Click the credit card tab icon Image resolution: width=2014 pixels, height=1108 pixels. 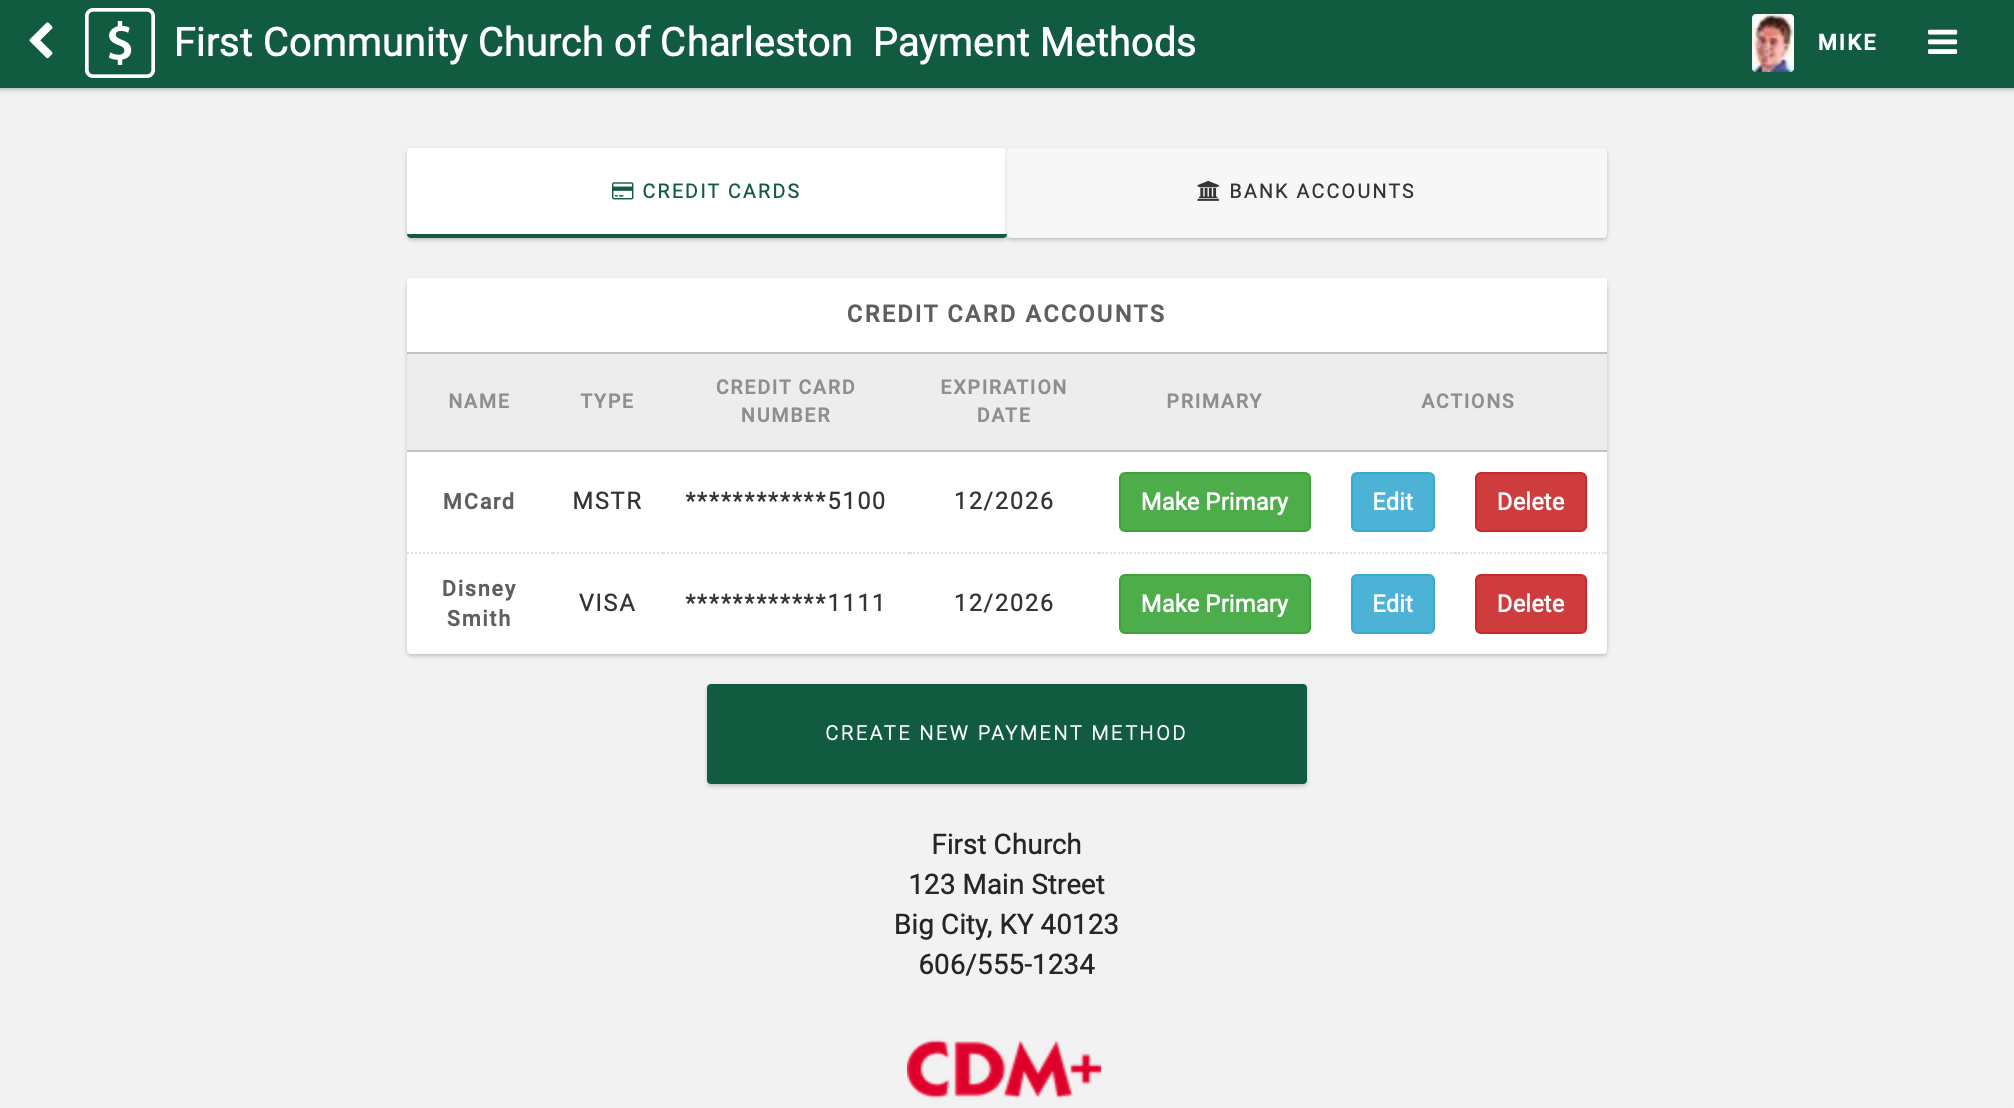[x=622, y=191]
